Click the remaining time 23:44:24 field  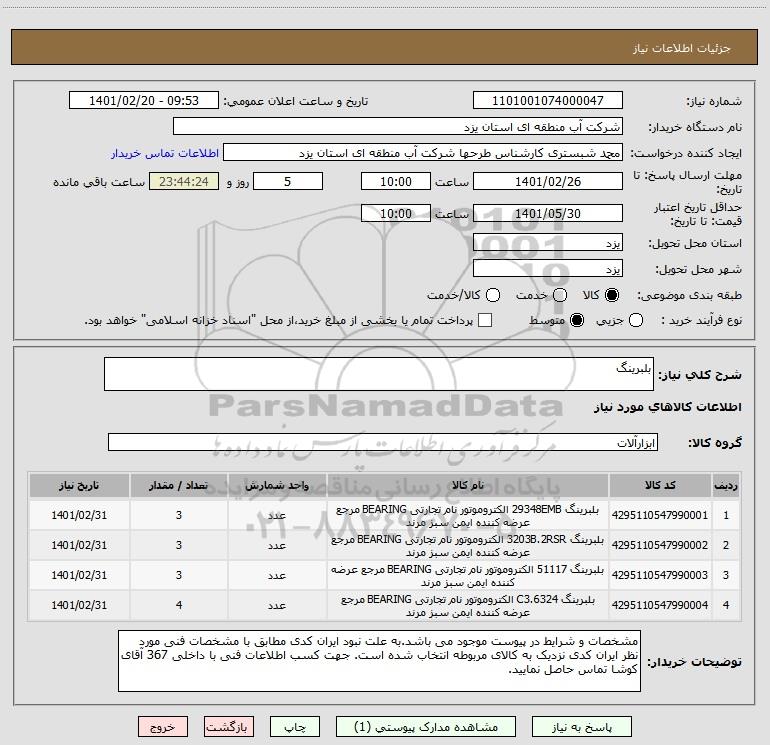click(184, 181)
